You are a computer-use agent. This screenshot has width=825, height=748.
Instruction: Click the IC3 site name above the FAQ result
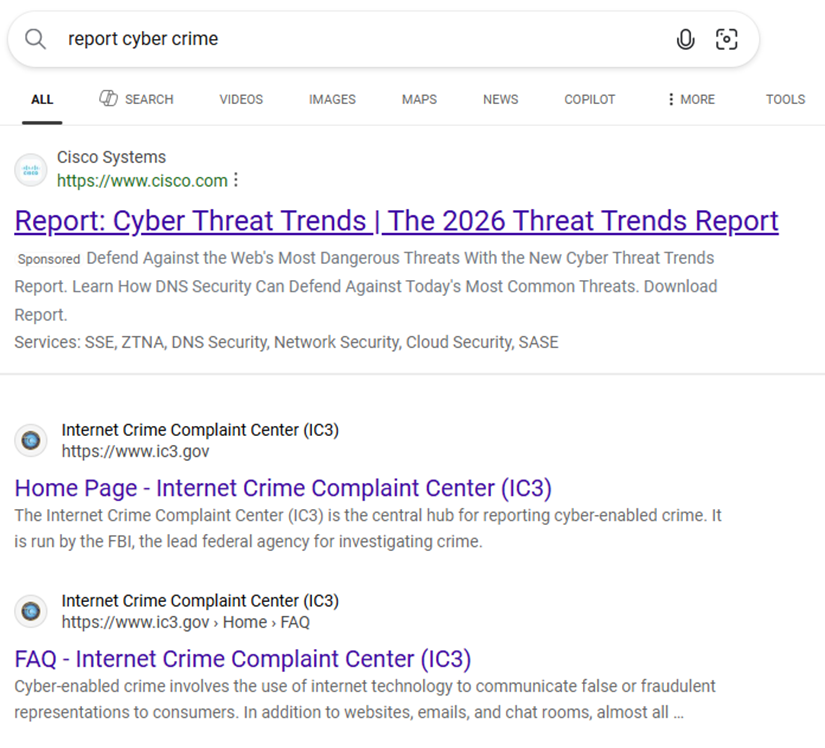click(200, 601)
